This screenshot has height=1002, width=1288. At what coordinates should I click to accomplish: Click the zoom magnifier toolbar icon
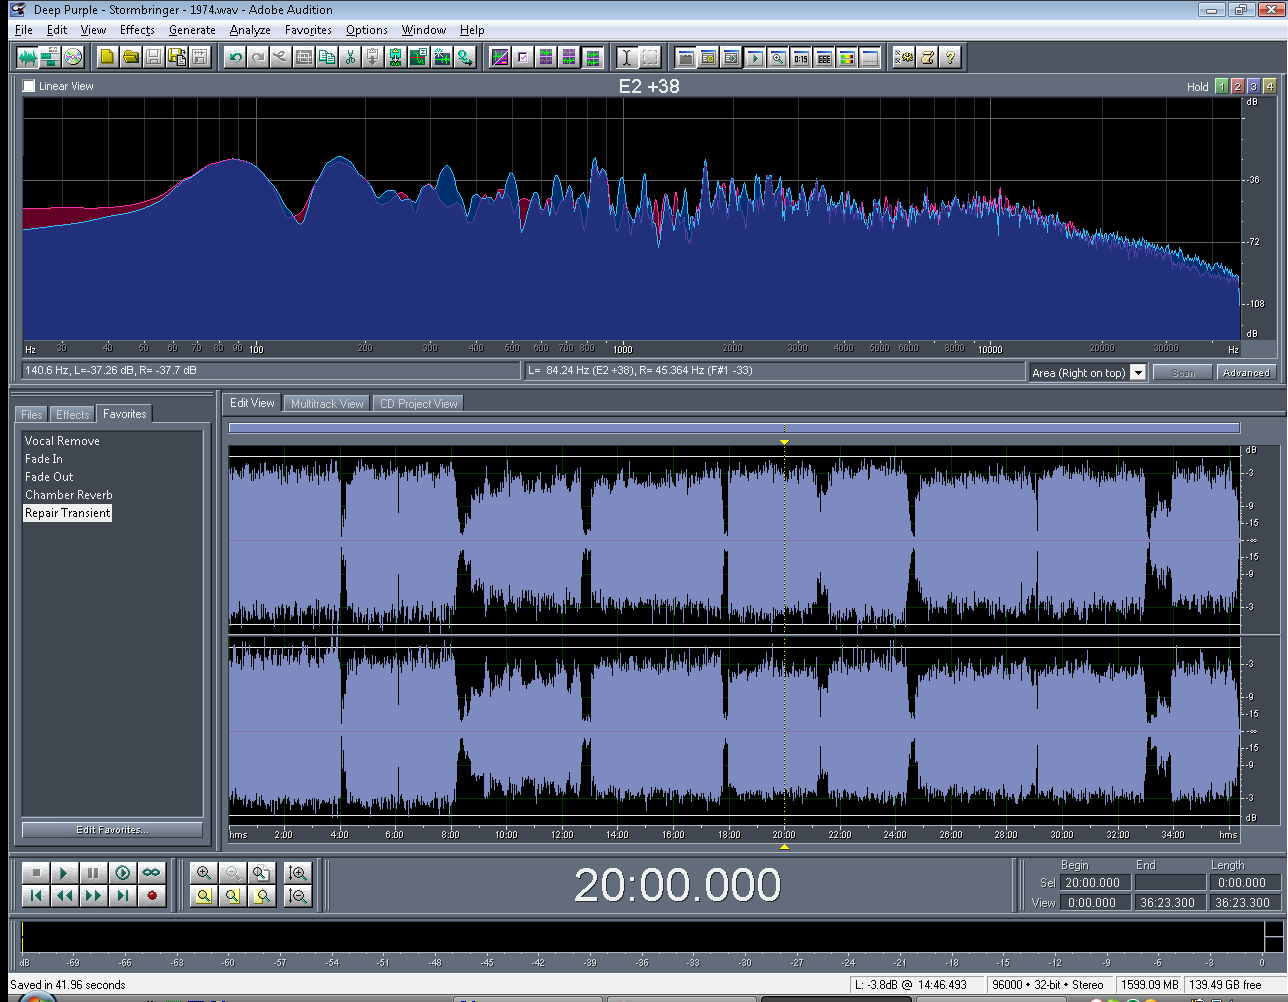(x=777, y=57)
